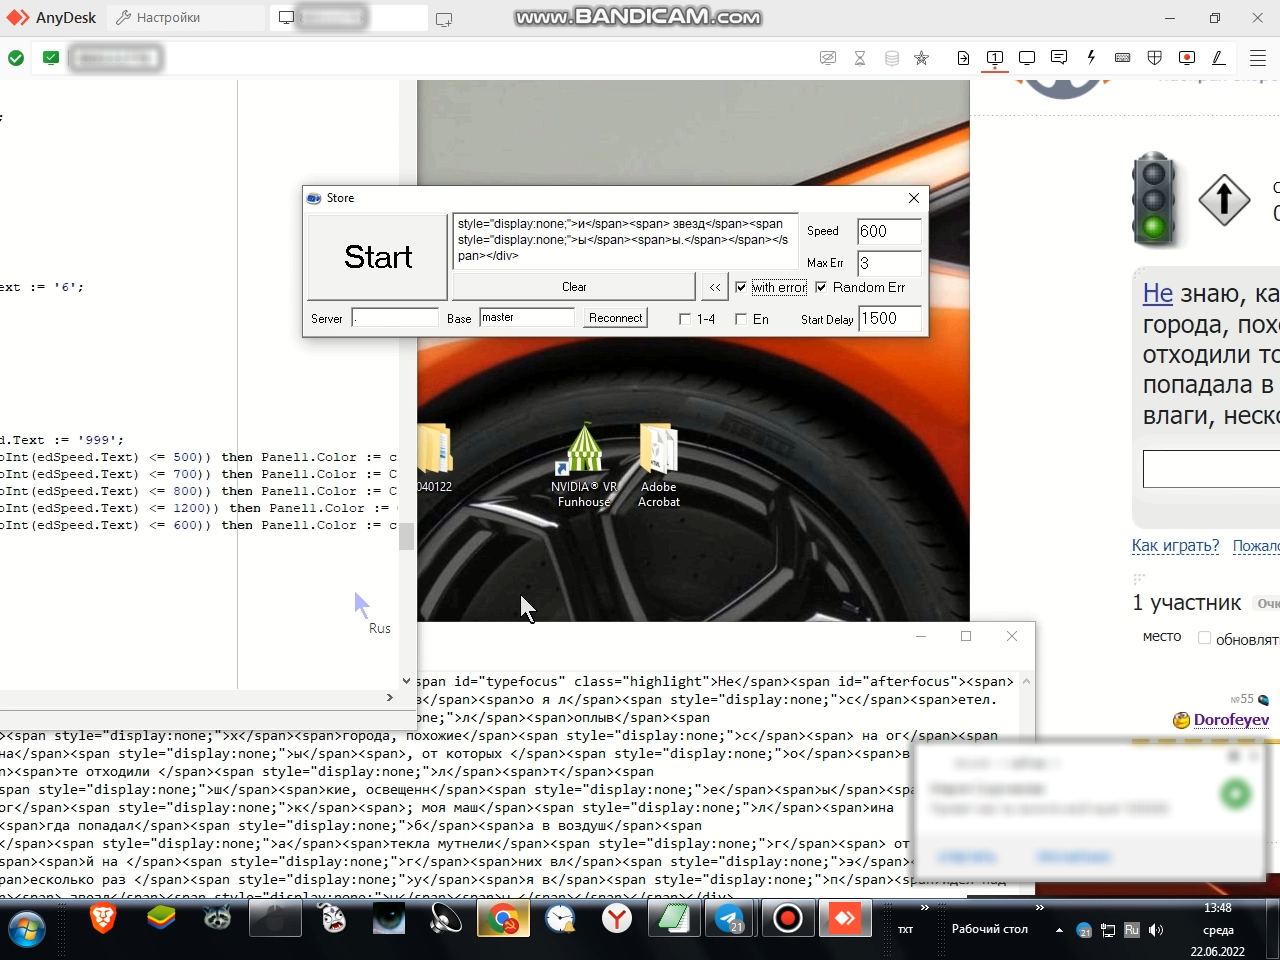Click the Start Delay input field

[x=889, y=319]
